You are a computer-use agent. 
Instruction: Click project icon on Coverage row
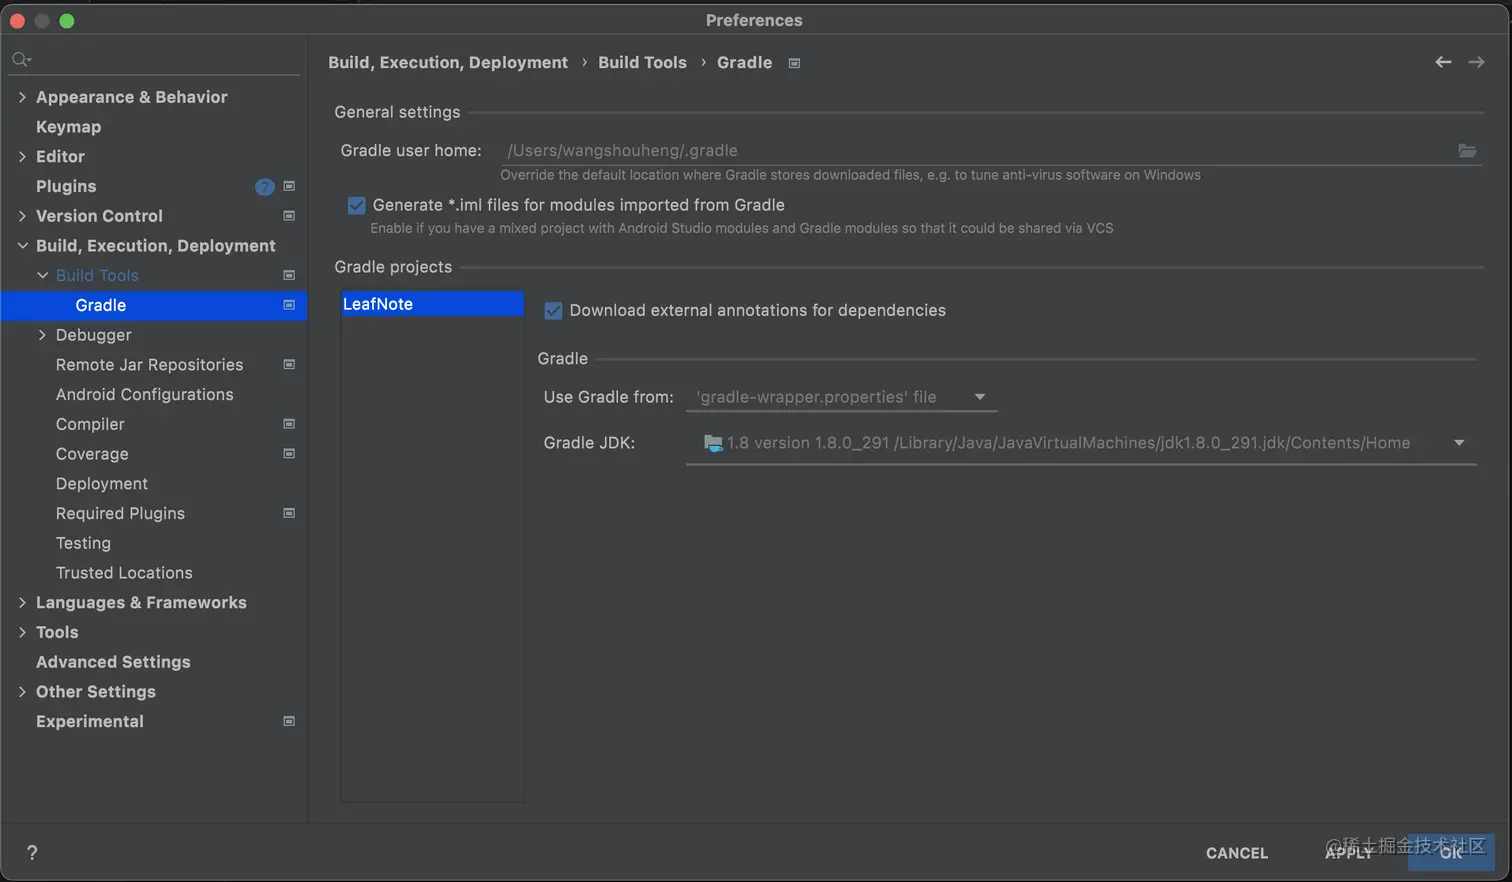click(289, 454)
